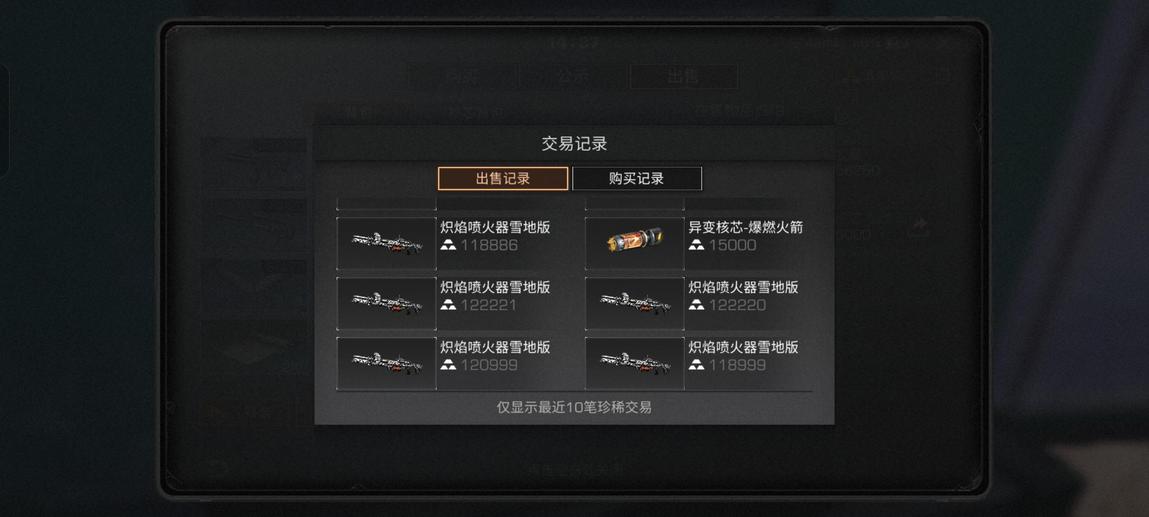1149x517 pixels.
Task: Click gold bar icon beside 15000
Action: (696, 245)
